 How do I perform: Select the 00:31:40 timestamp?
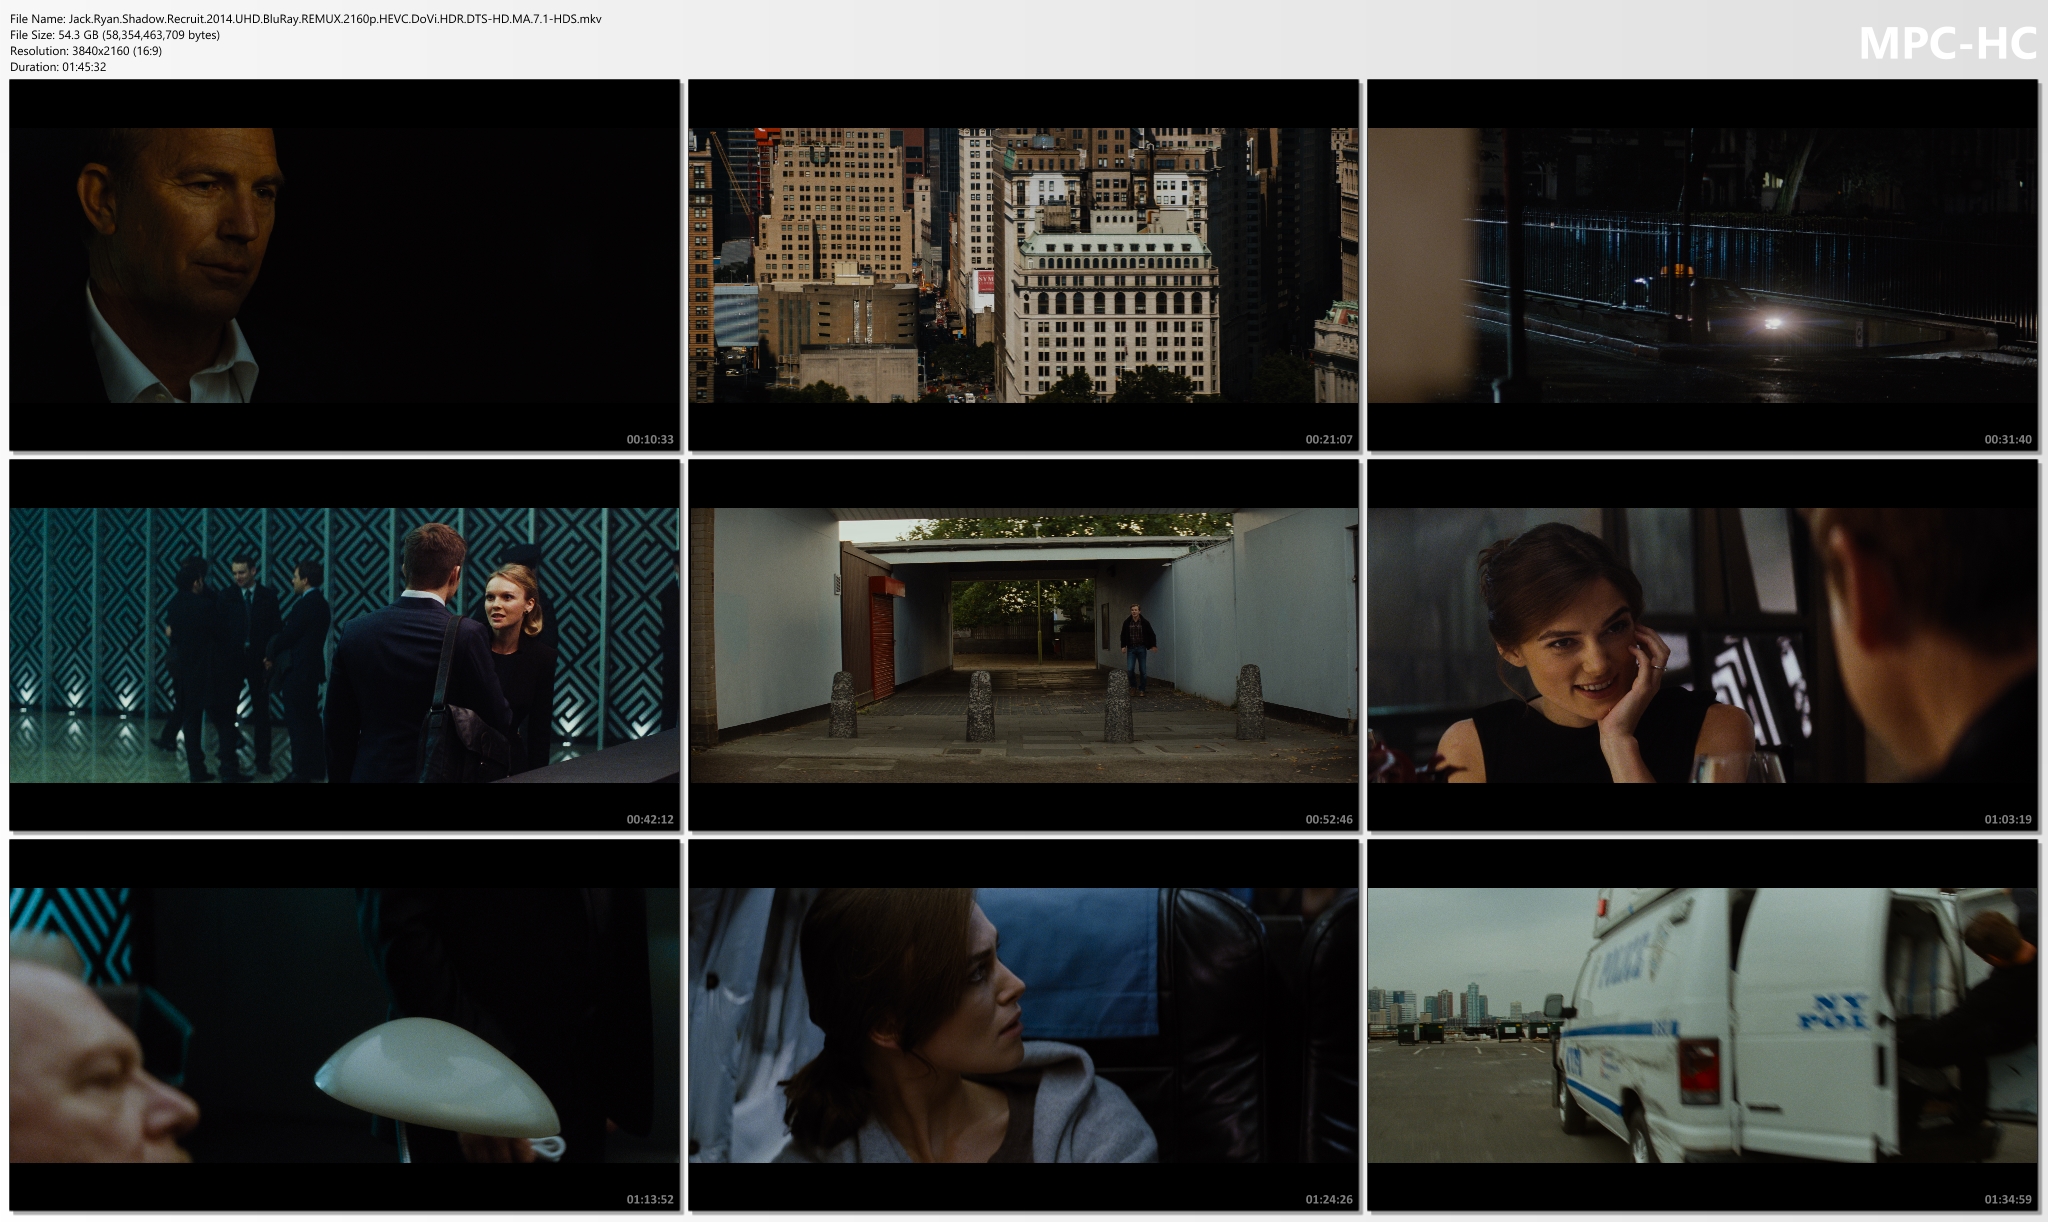click(2008, 439)
